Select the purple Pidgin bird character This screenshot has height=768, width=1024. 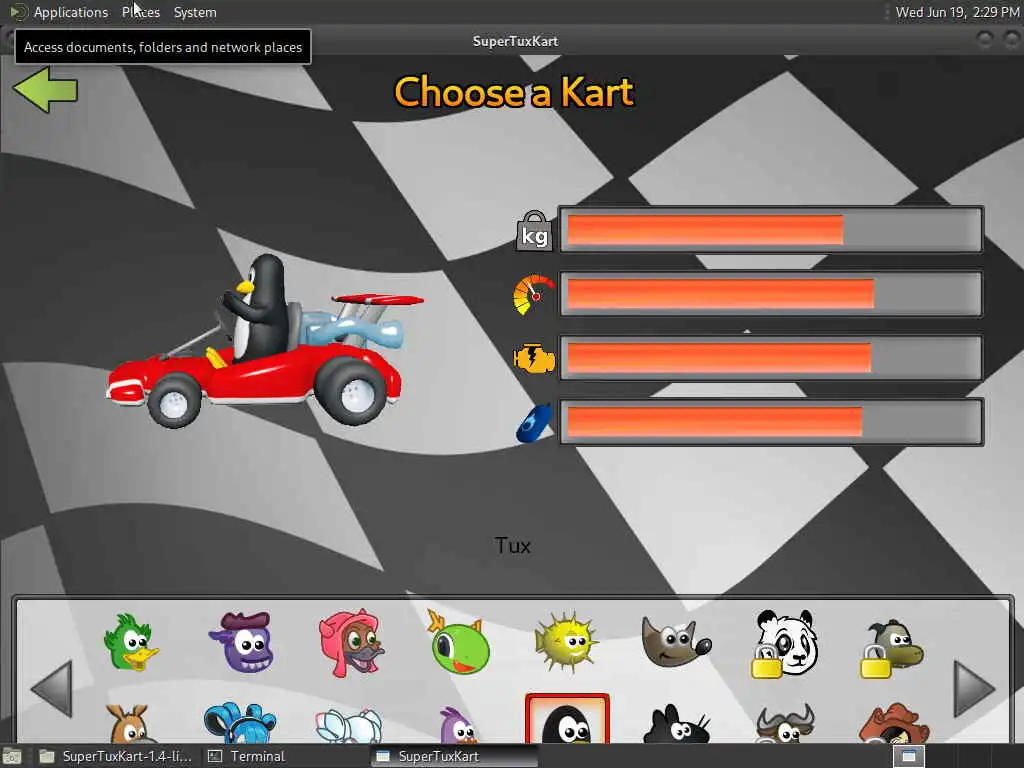point(458,725)
